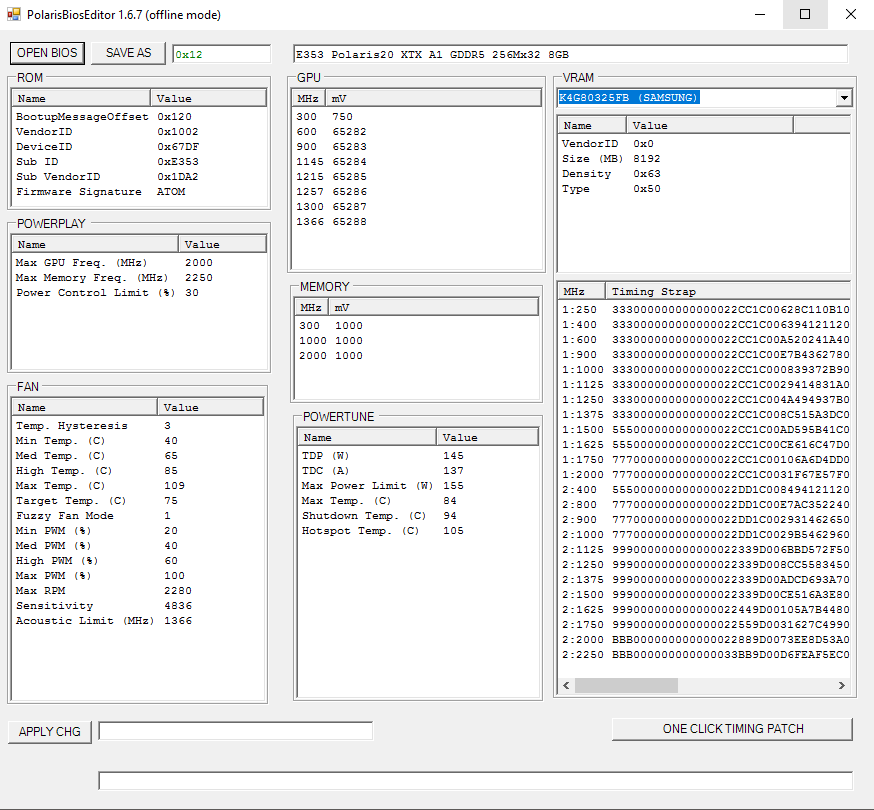Image resolution: width=874 pixels, height=810 pixels.
Task: Select VRAM Density 0x63 row
Action: coord(705,174)
